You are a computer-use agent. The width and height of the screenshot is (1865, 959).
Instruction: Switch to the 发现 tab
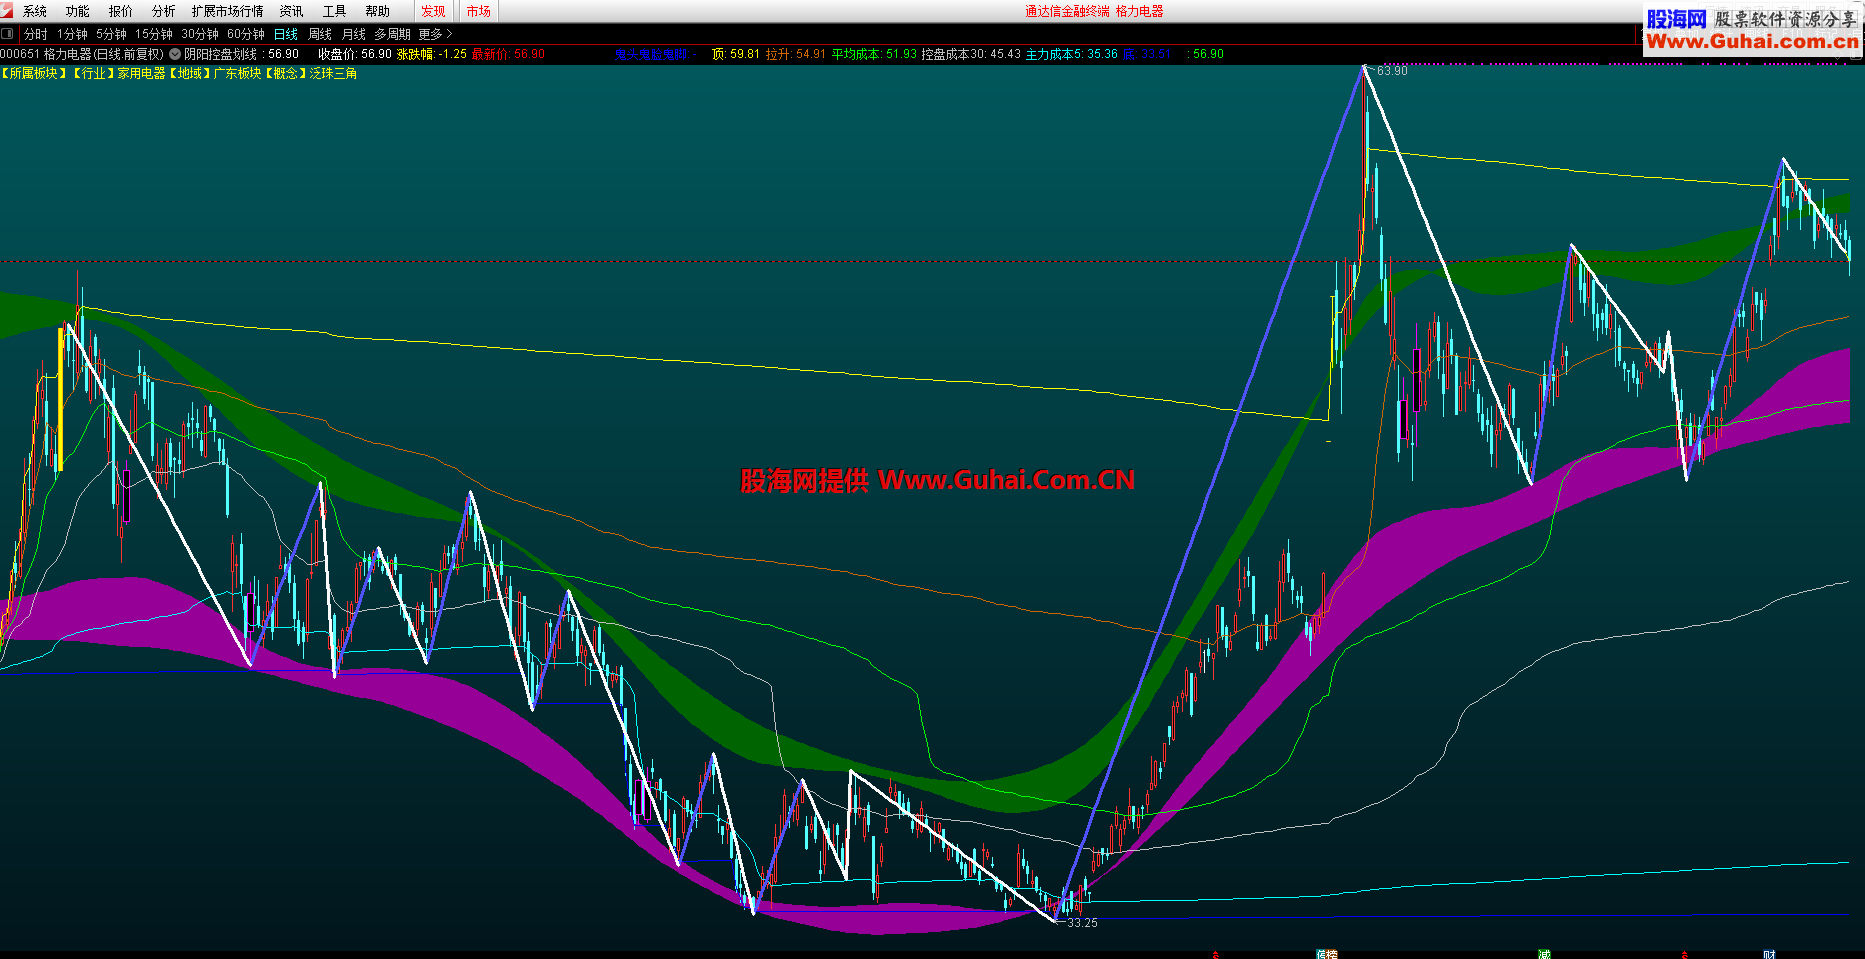click(x=434, y=11)
